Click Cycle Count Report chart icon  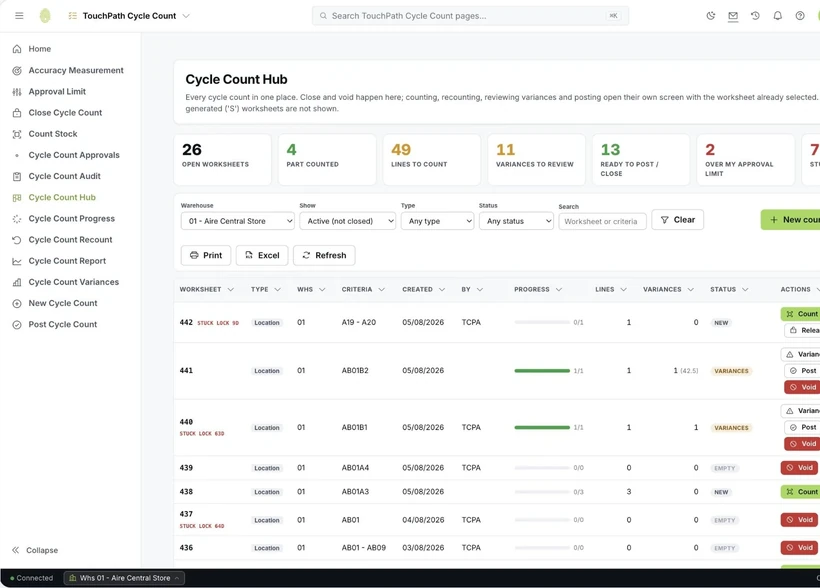pyautogui.click(x=17, y=261)
